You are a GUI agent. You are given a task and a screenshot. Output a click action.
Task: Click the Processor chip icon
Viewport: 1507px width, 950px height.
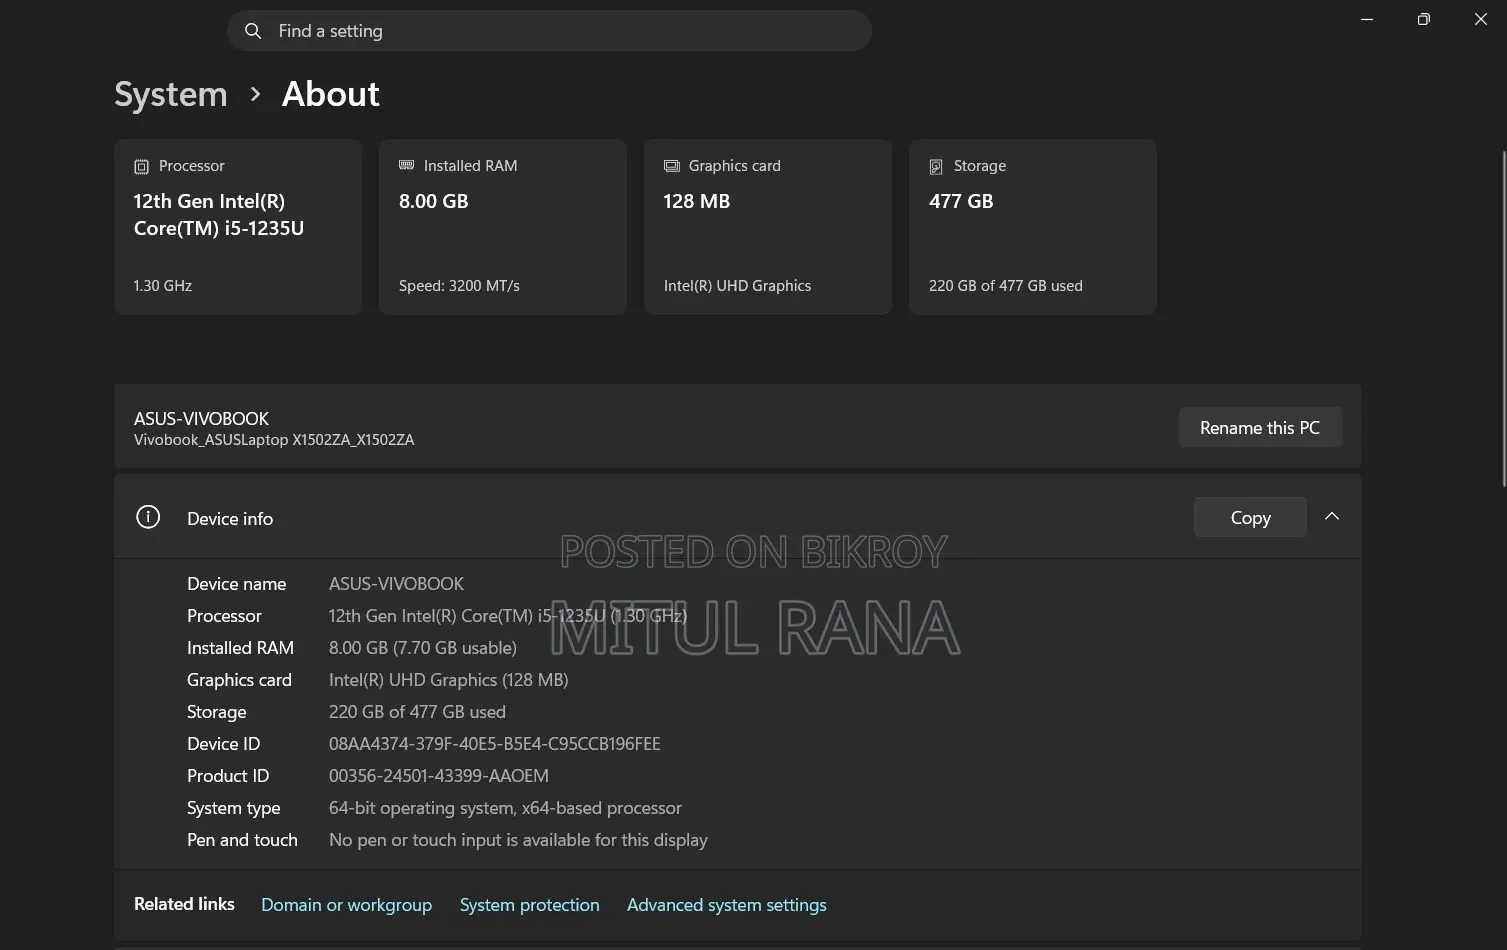click(x=142, y=167)
